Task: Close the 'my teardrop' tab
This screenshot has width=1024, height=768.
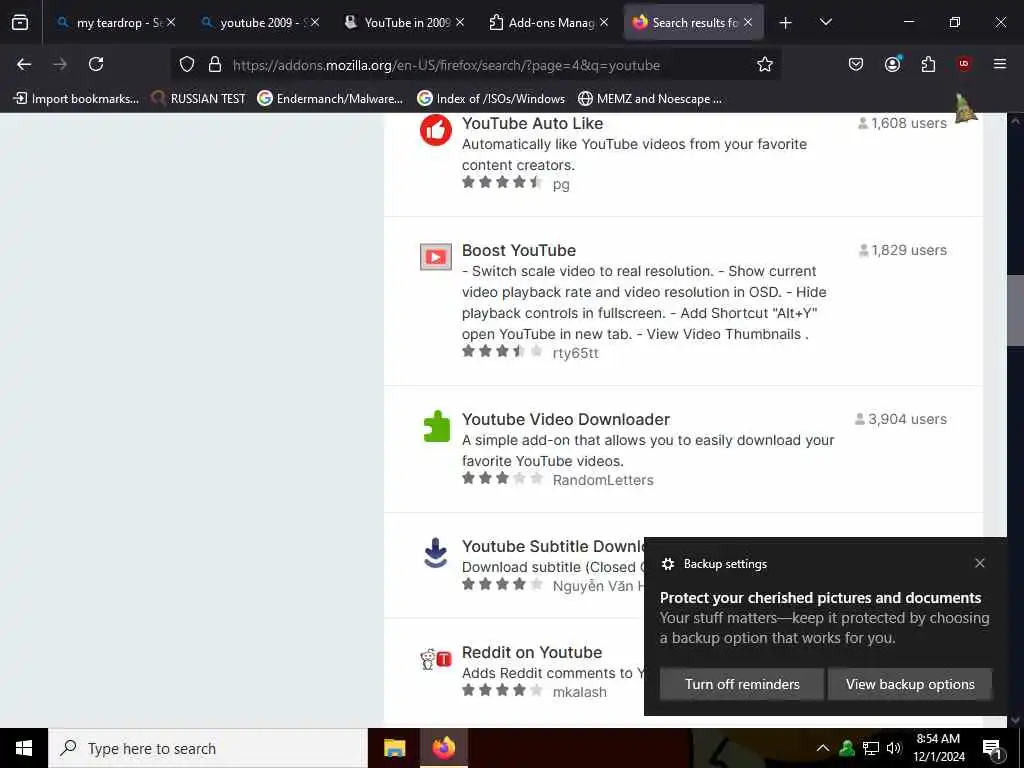Action: click(x=171, y=23)
